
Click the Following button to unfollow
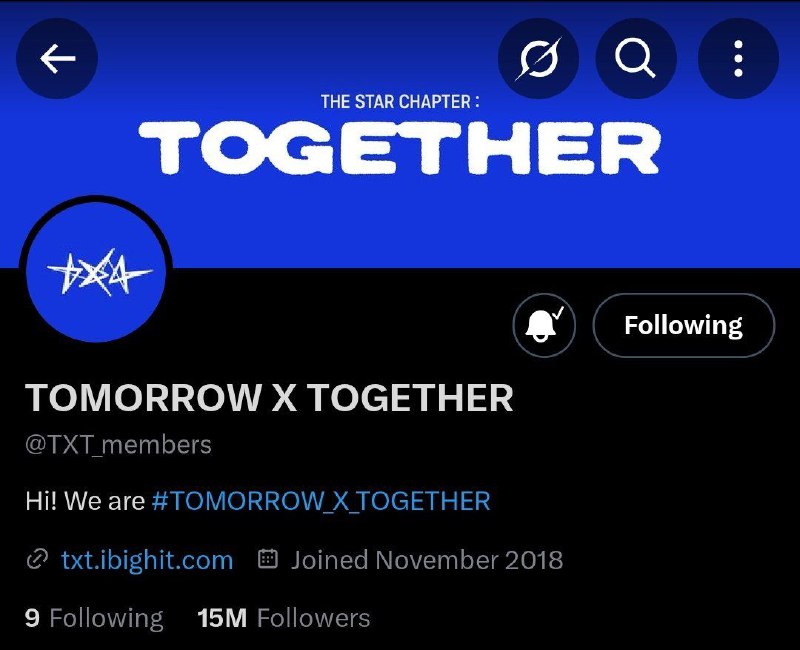[684, 325]
